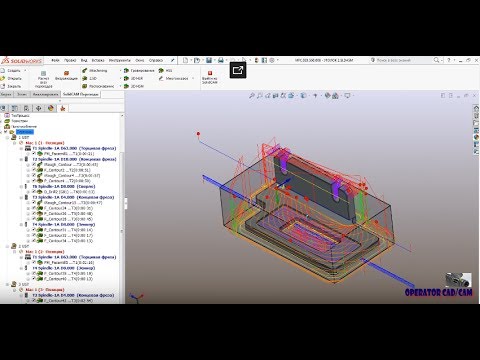Uncheck the F_Contour40 operation checkbox
Viewport: 480px width, 360px height.
point(34,279)
